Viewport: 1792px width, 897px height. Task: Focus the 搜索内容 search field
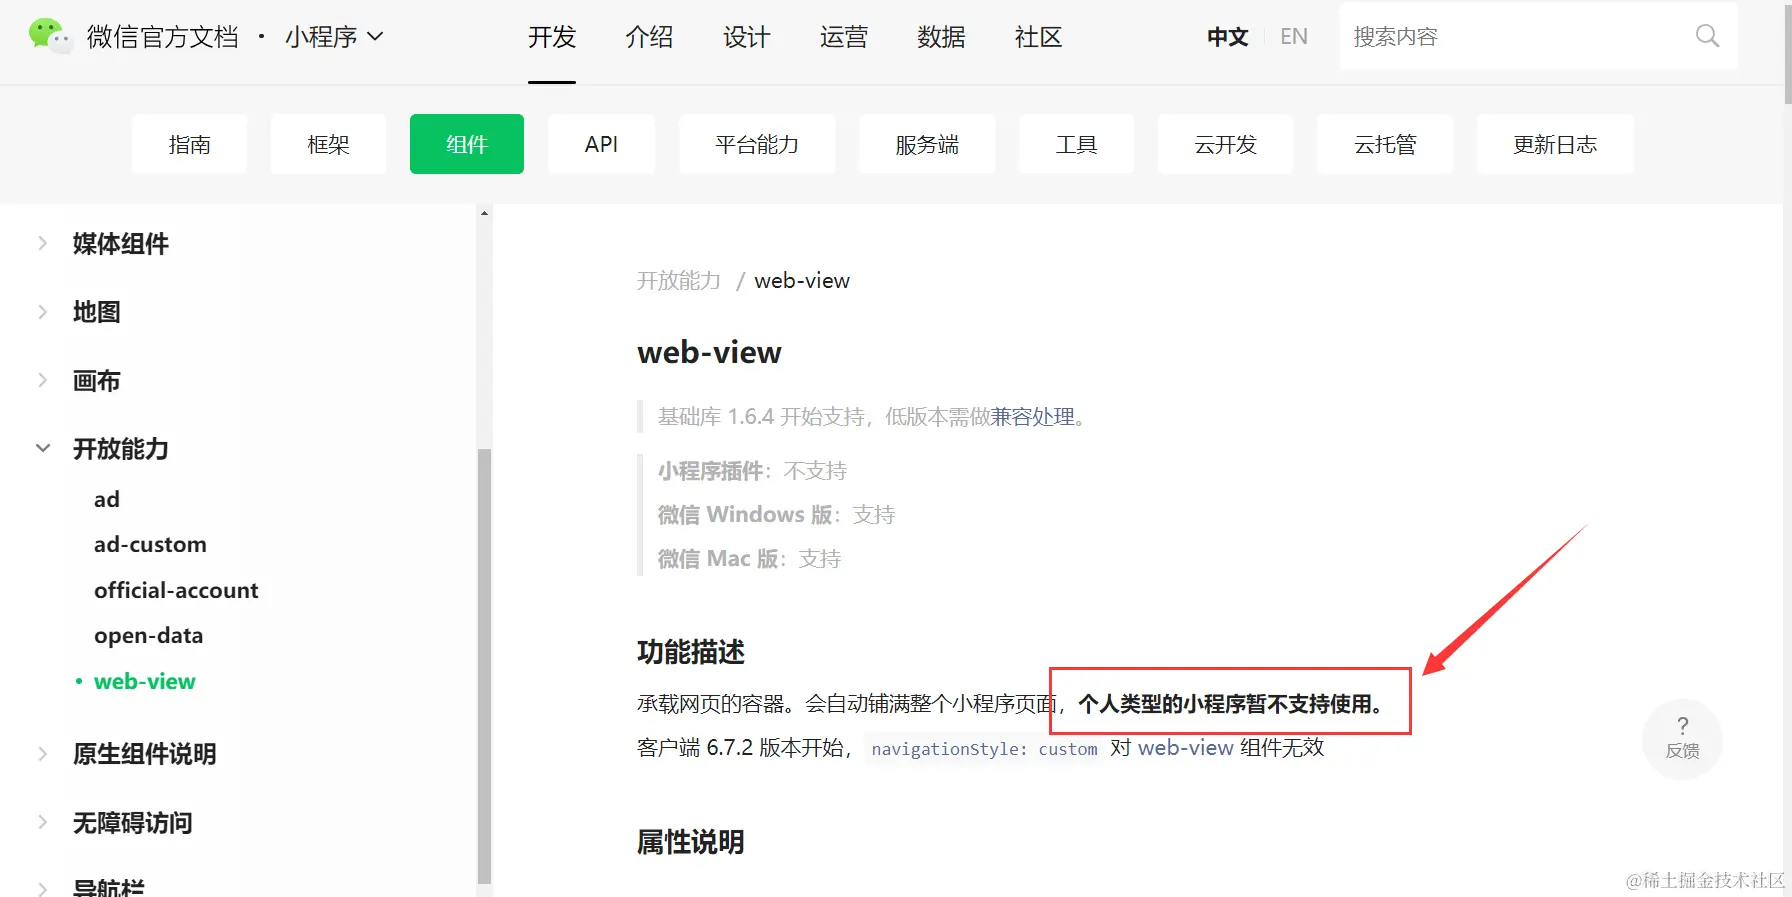1538,36
